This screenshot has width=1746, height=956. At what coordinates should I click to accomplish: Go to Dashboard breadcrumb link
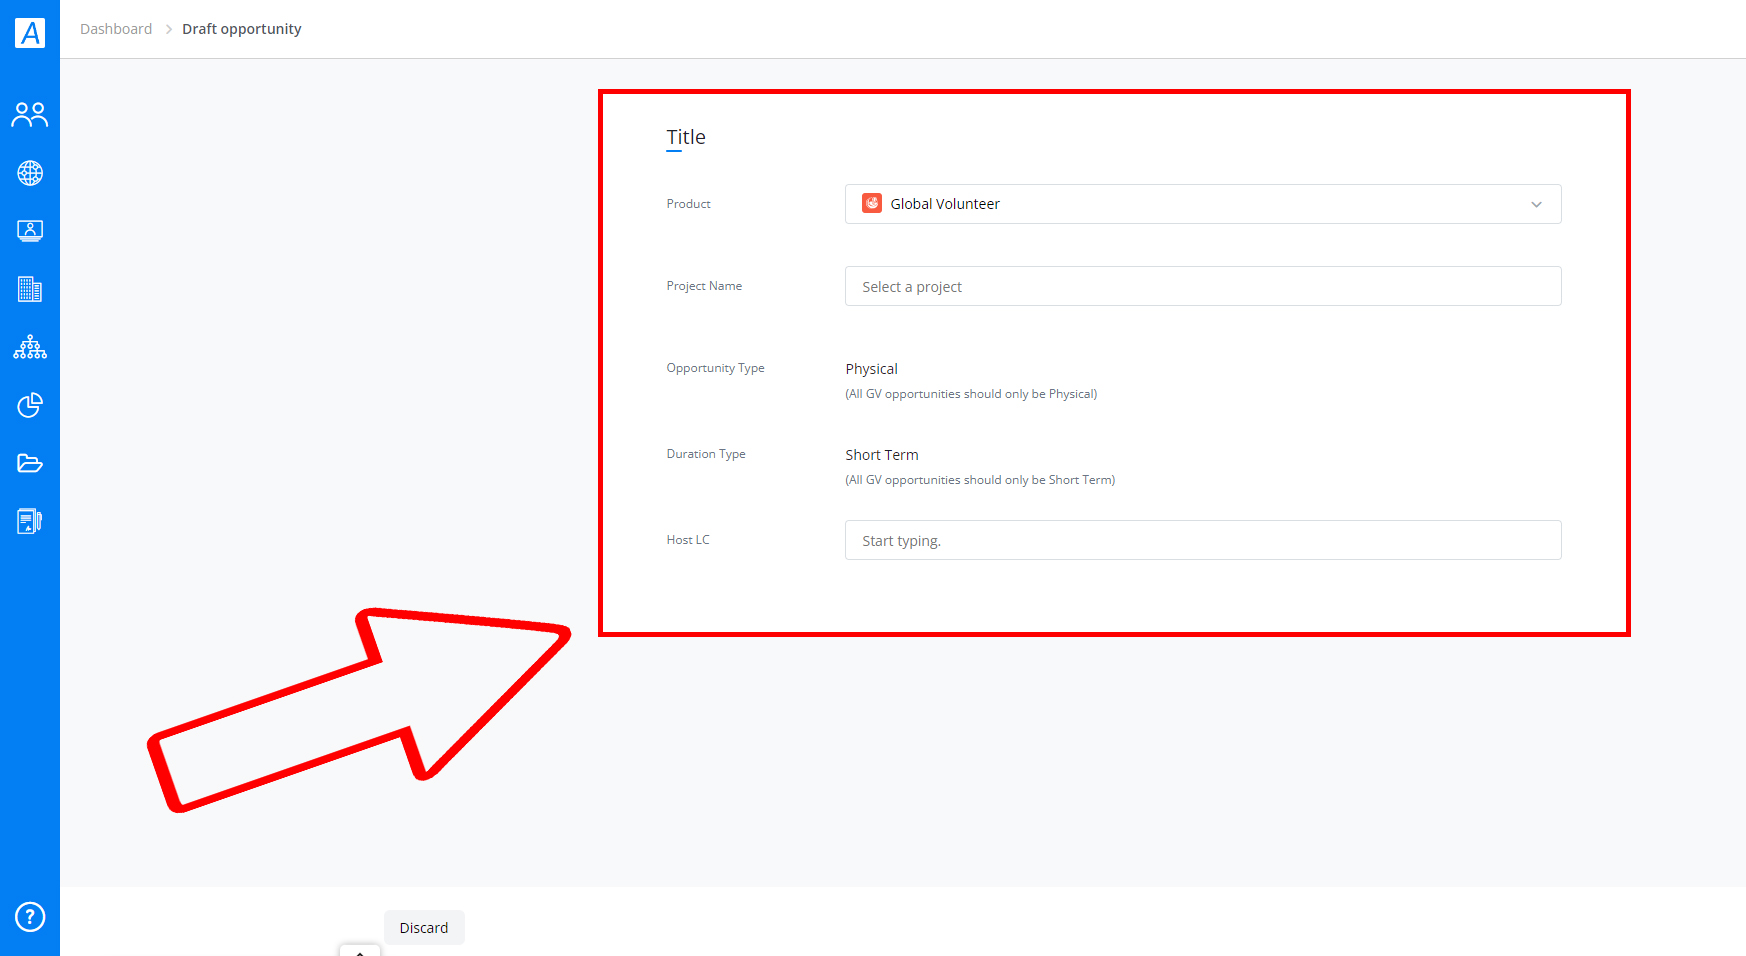116,29
